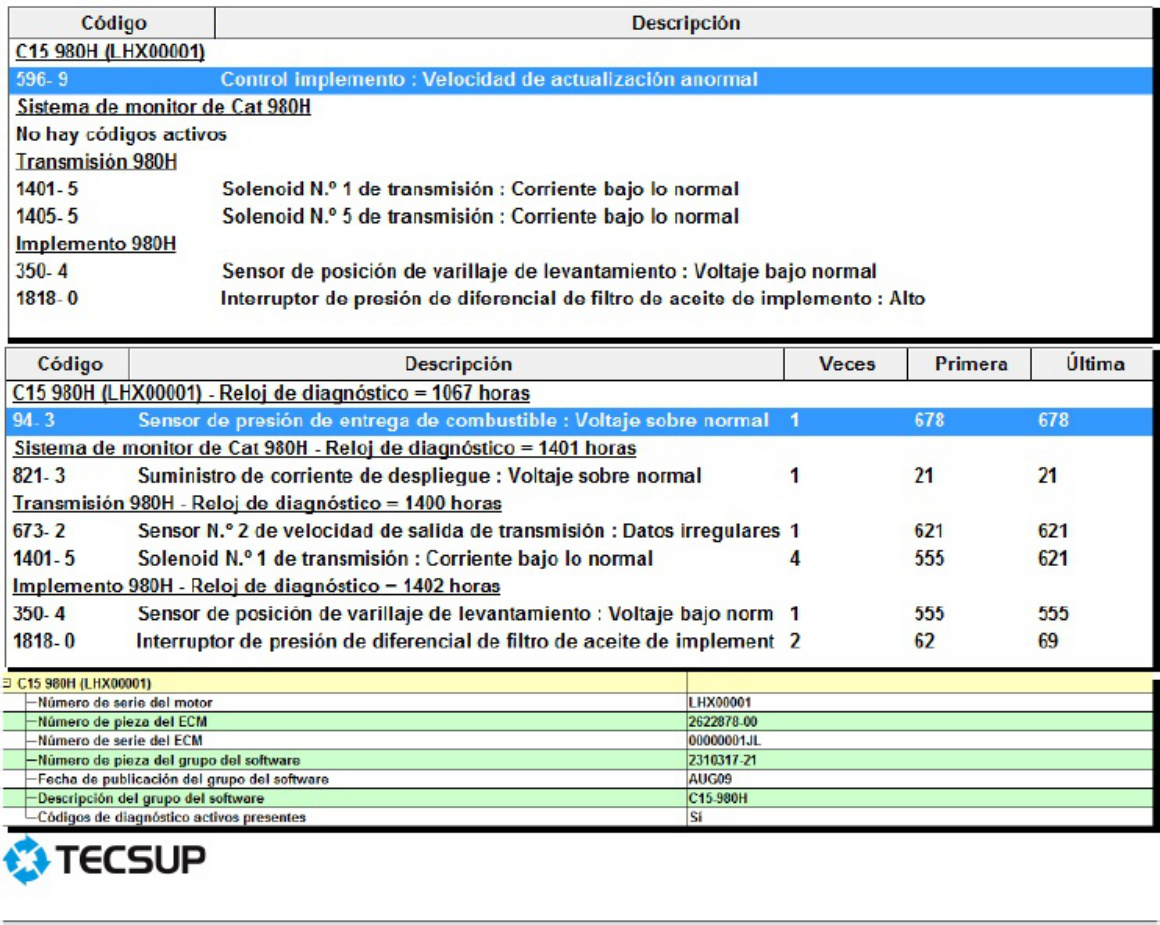1160x925 pixels.
Task: Click the ECM part number value 2622878-00
Action: point(723,722)
